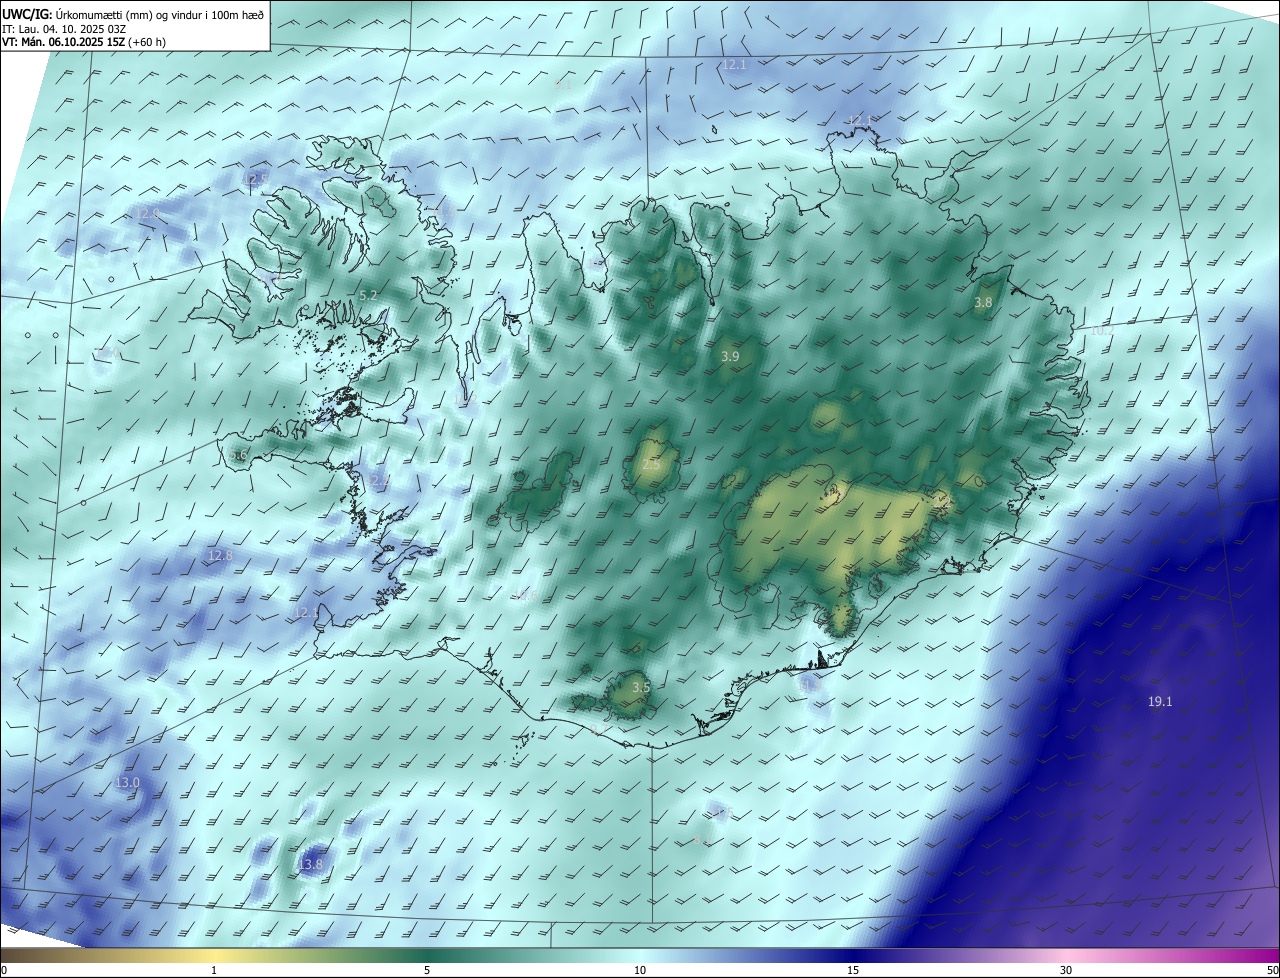Click the valid time line "VT: Mán. 06.10.2025 15Z (+60 h)"
This screenshot has height=978, width=1280.
pos(84,42)
